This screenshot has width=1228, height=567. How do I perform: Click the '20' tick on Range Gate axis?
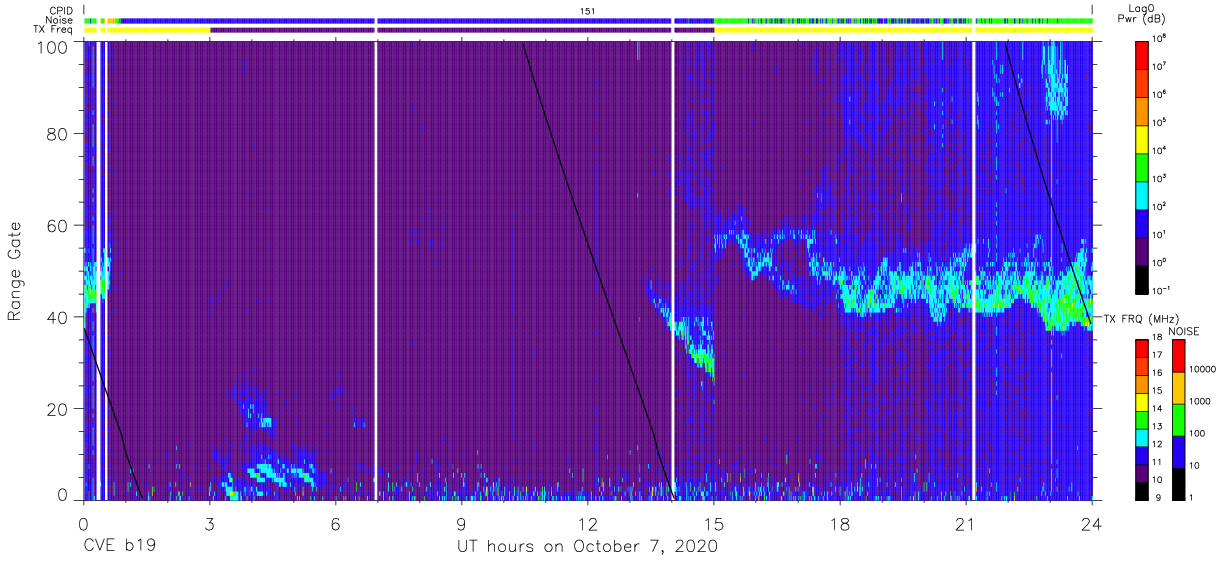(59, 409)
